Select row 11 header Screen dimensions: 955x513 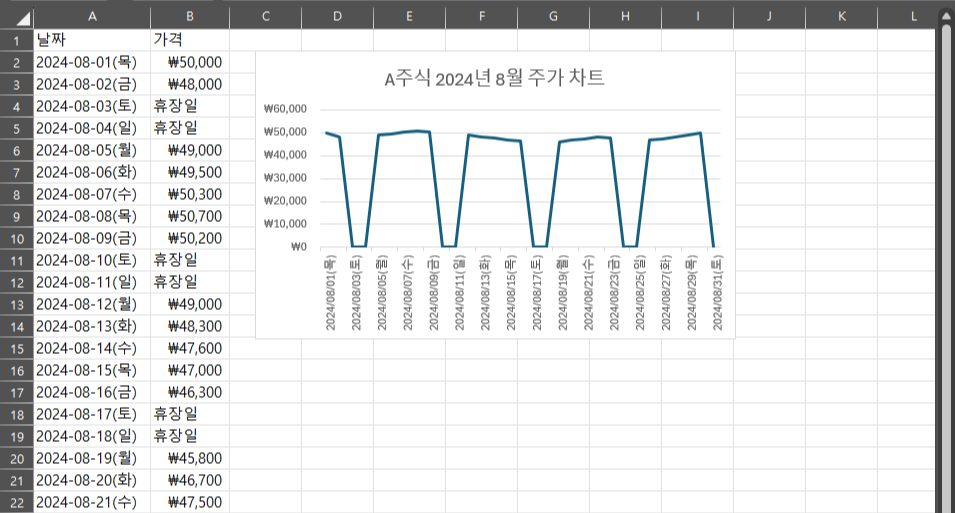point(16,261)
